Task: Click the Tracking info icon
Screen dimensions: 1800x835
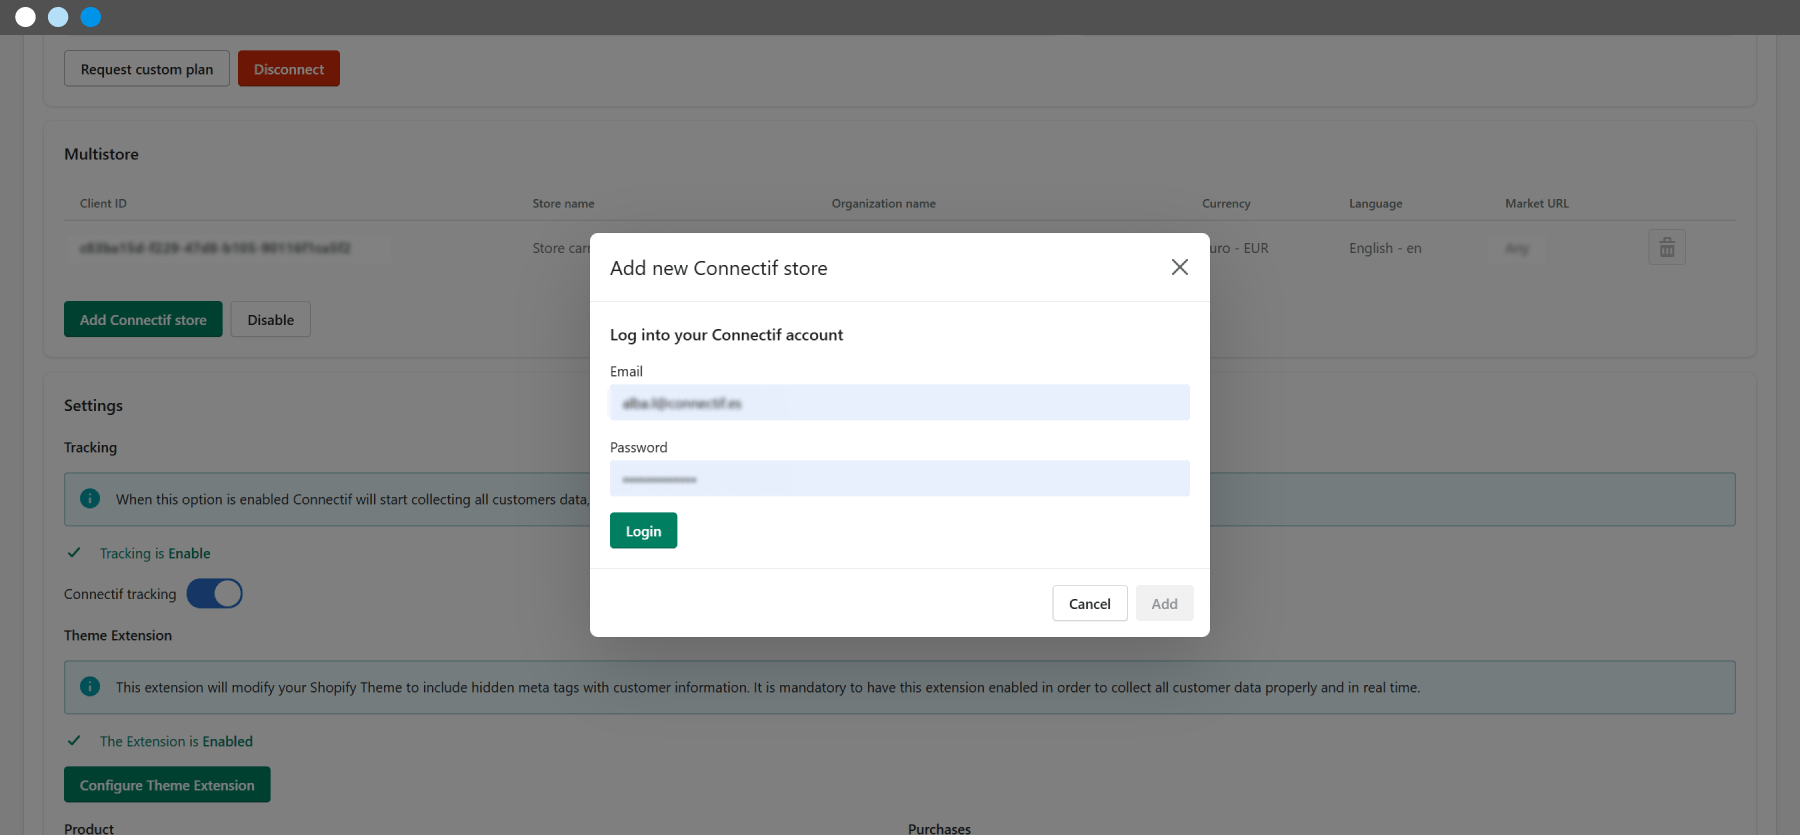Action: tap(90, 498)
